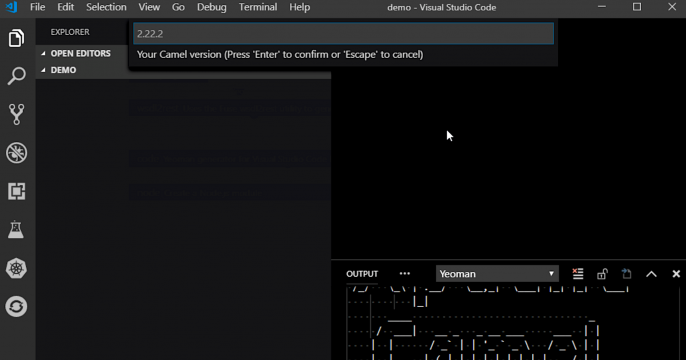Select the OUTPUT panel tab
Image resolution: width=686 pixels, height=360 pixels.
pos(362,274)
